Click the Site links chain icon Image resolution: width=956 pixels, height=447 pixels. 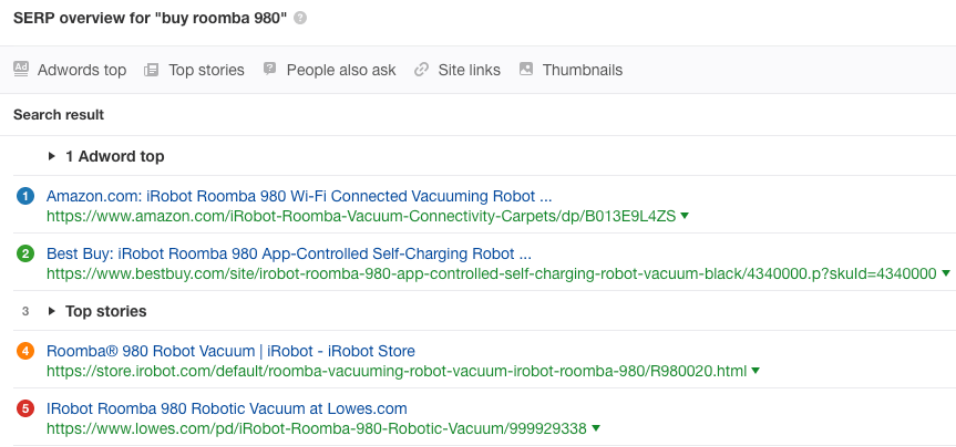[421, 70]
